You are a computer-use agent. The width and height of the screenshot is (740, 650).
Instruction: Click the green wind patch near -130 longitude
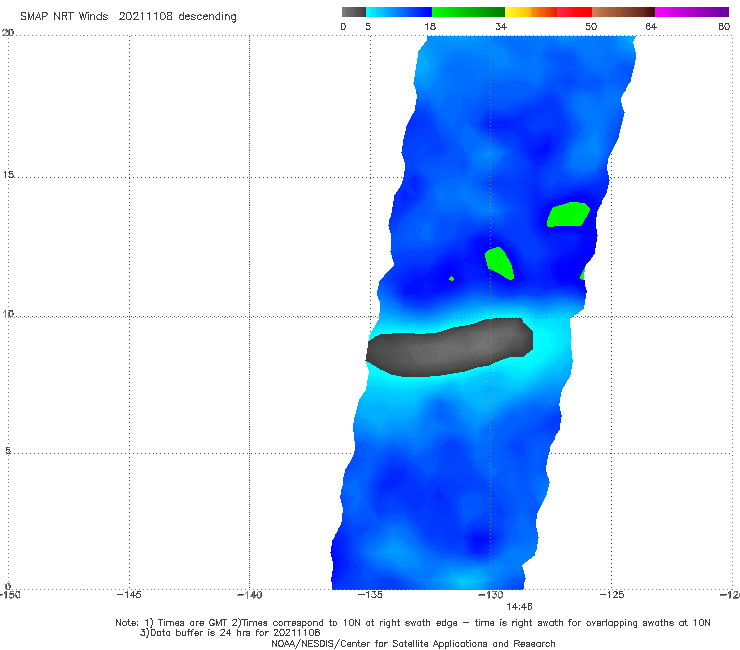point(499,263)
